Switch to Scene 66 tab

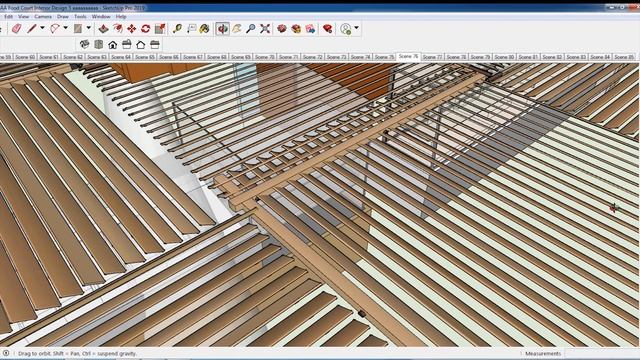click(169, 57)
